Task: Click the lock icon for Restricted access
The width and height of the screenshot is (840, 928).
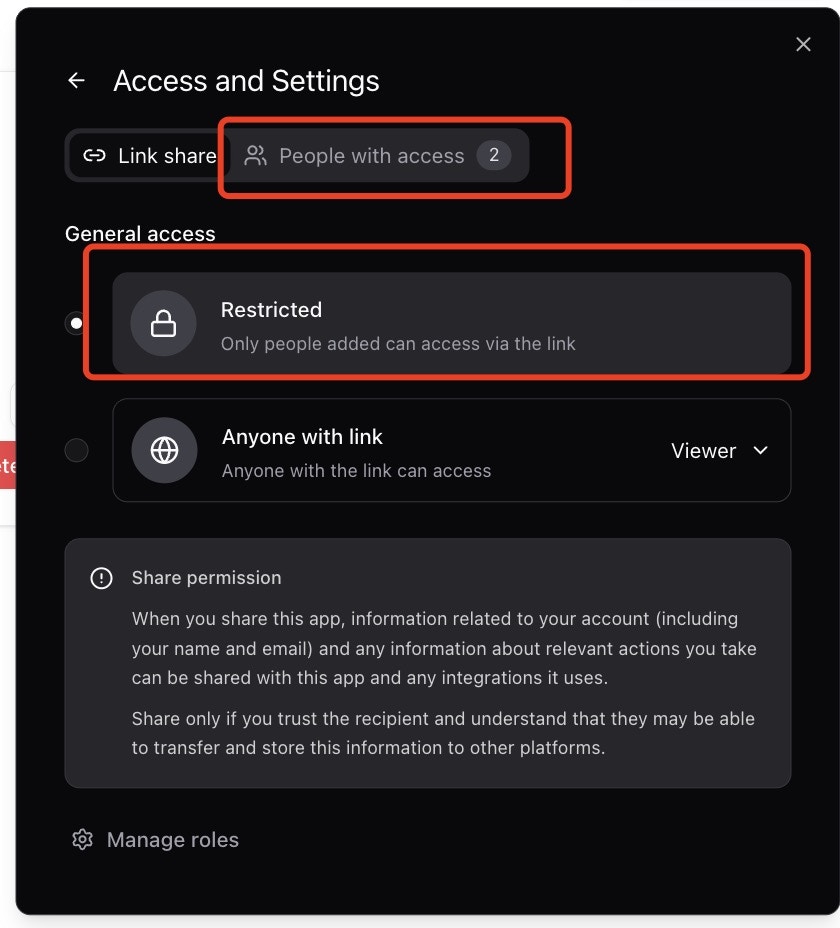Action: click(x=164, y=323)
